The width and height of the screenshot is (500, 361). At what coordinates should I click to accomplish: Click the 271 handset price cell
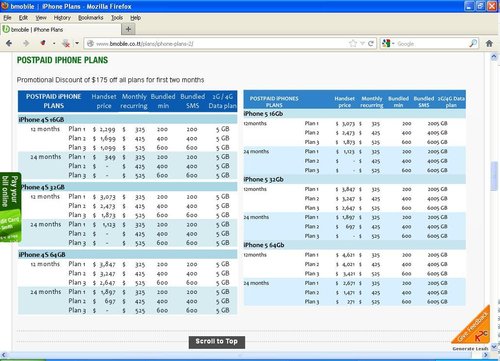pyautogui.click(x=351, y=302)
